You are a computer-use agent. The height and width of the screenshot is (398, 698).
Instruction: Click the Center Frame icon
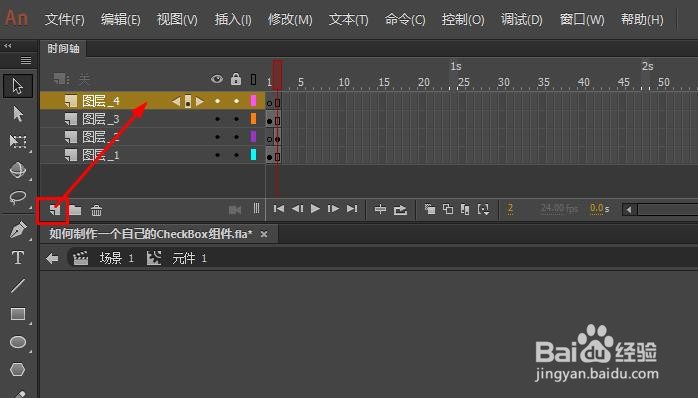pos(380,209)
